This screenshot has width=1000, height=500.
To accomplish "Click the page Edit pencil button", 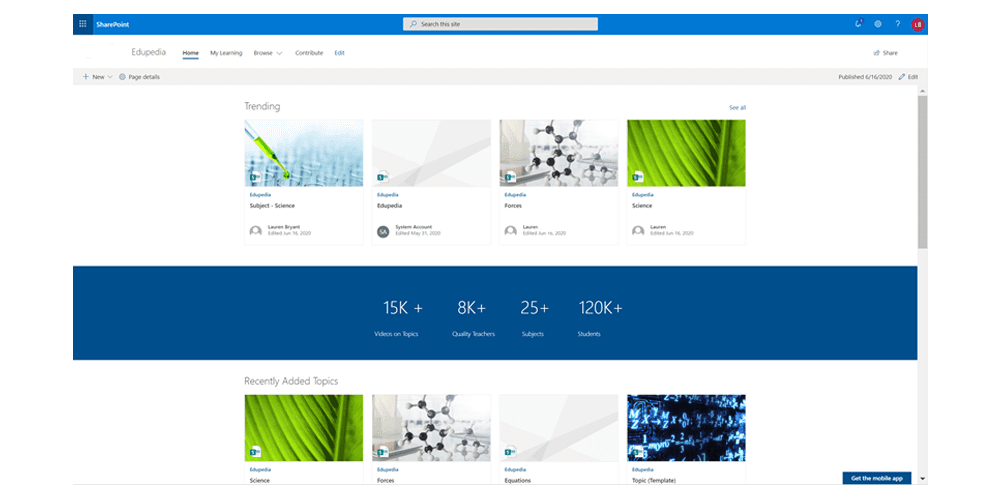I will [908, 77].
